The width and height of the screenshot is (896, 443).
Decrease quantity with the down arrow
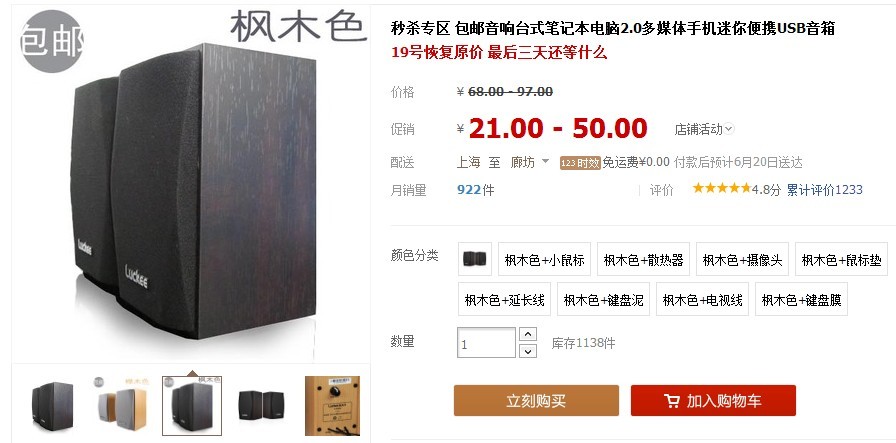point(528,351)
